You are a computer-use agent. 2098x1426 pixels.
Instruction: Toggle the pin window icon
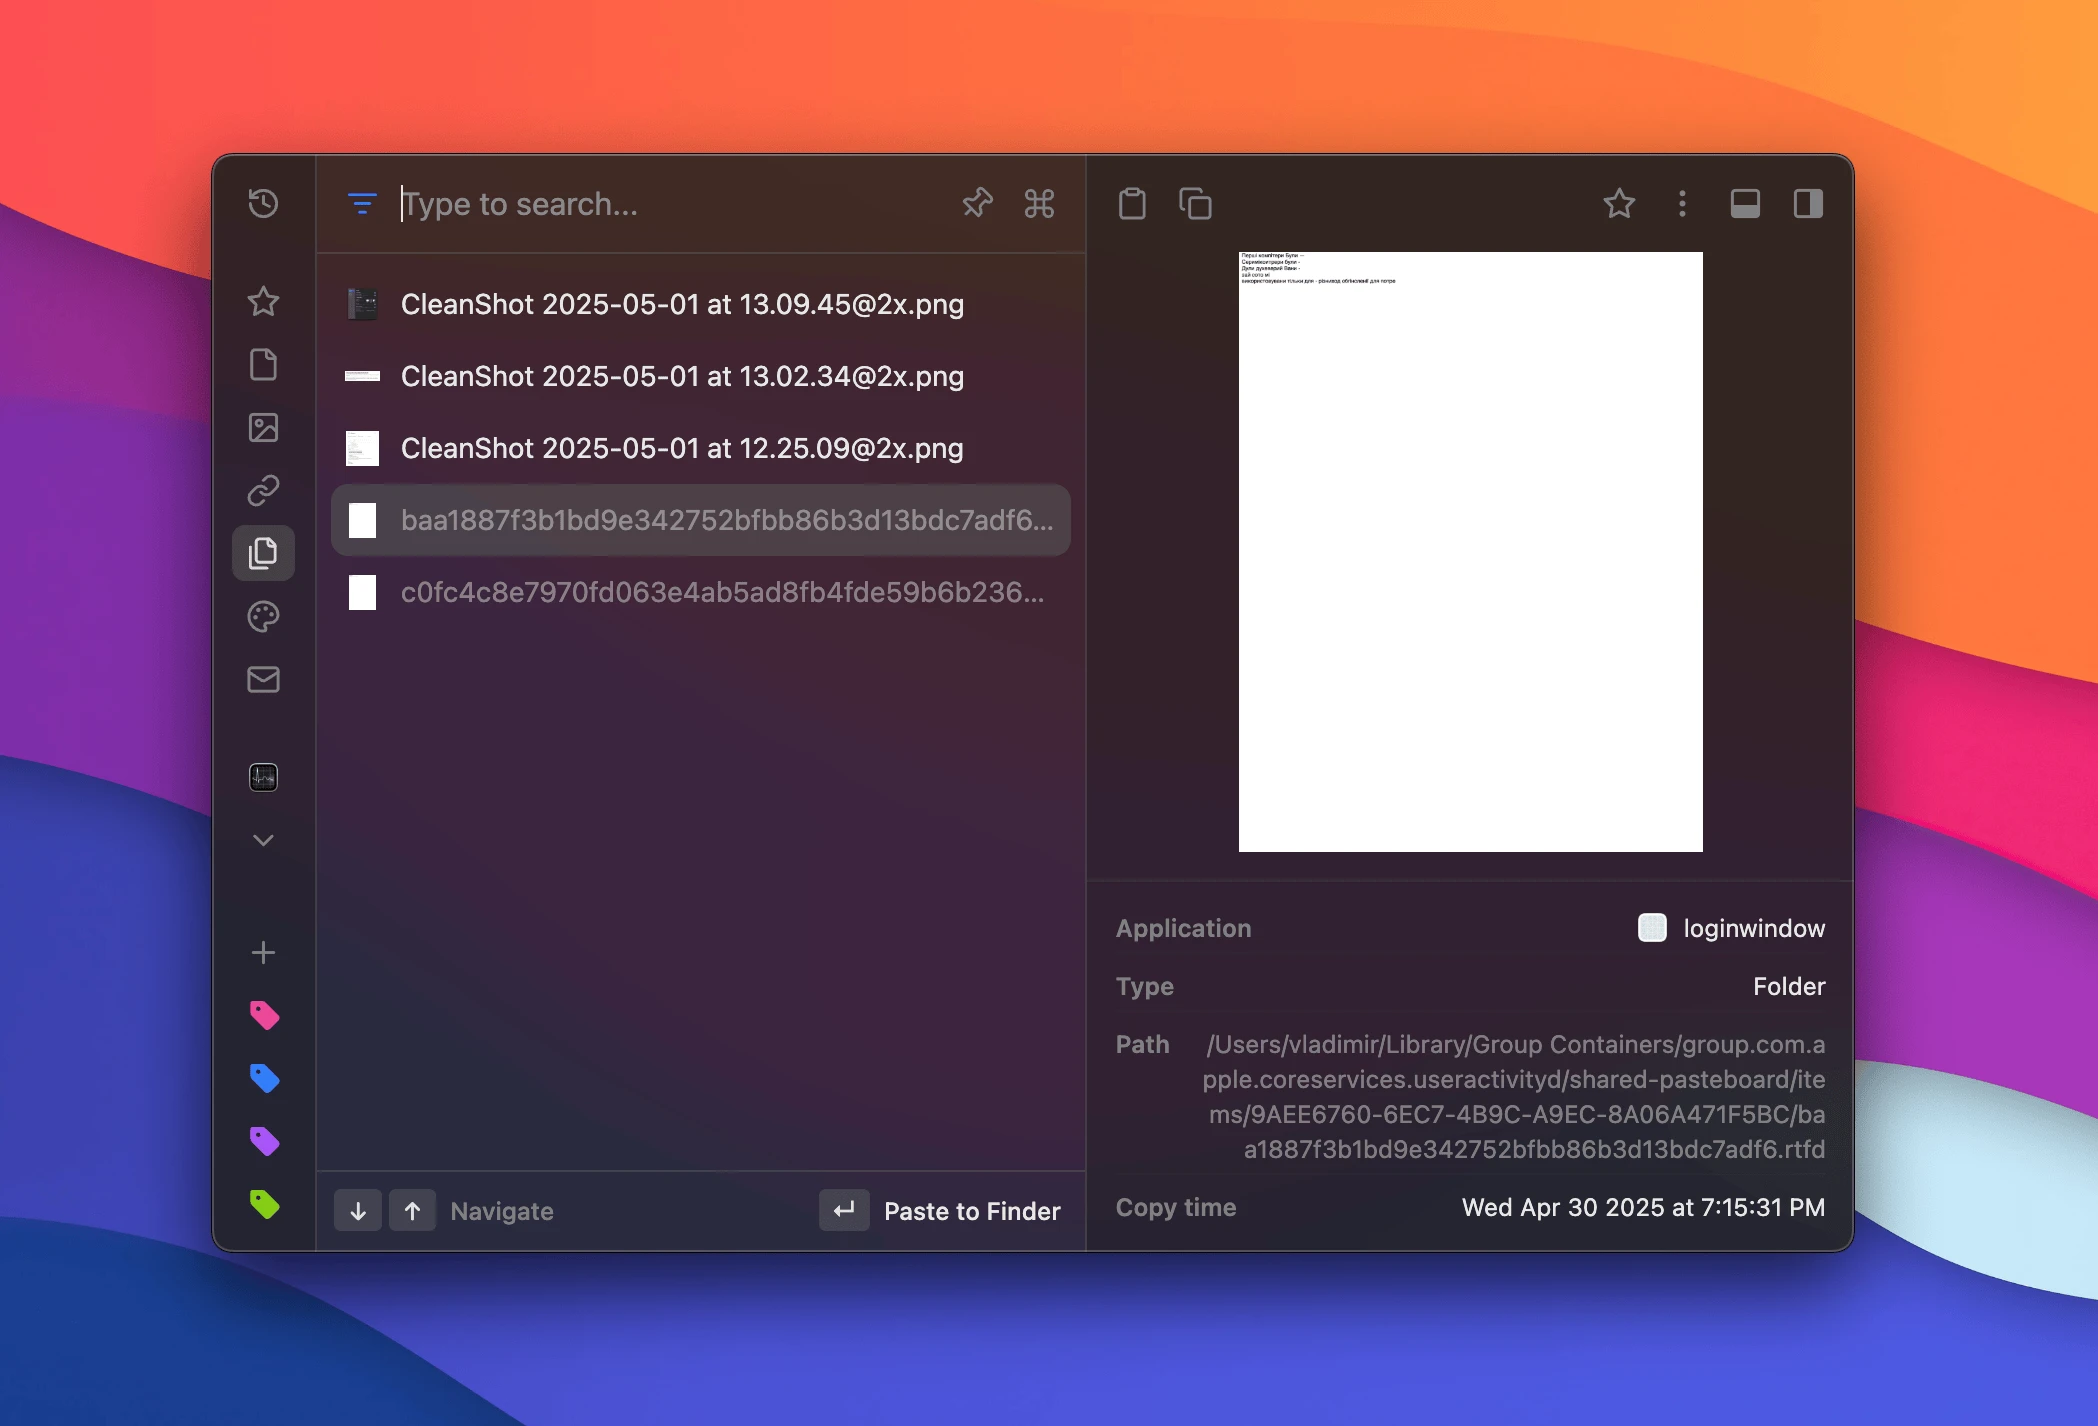pos(977,204)
